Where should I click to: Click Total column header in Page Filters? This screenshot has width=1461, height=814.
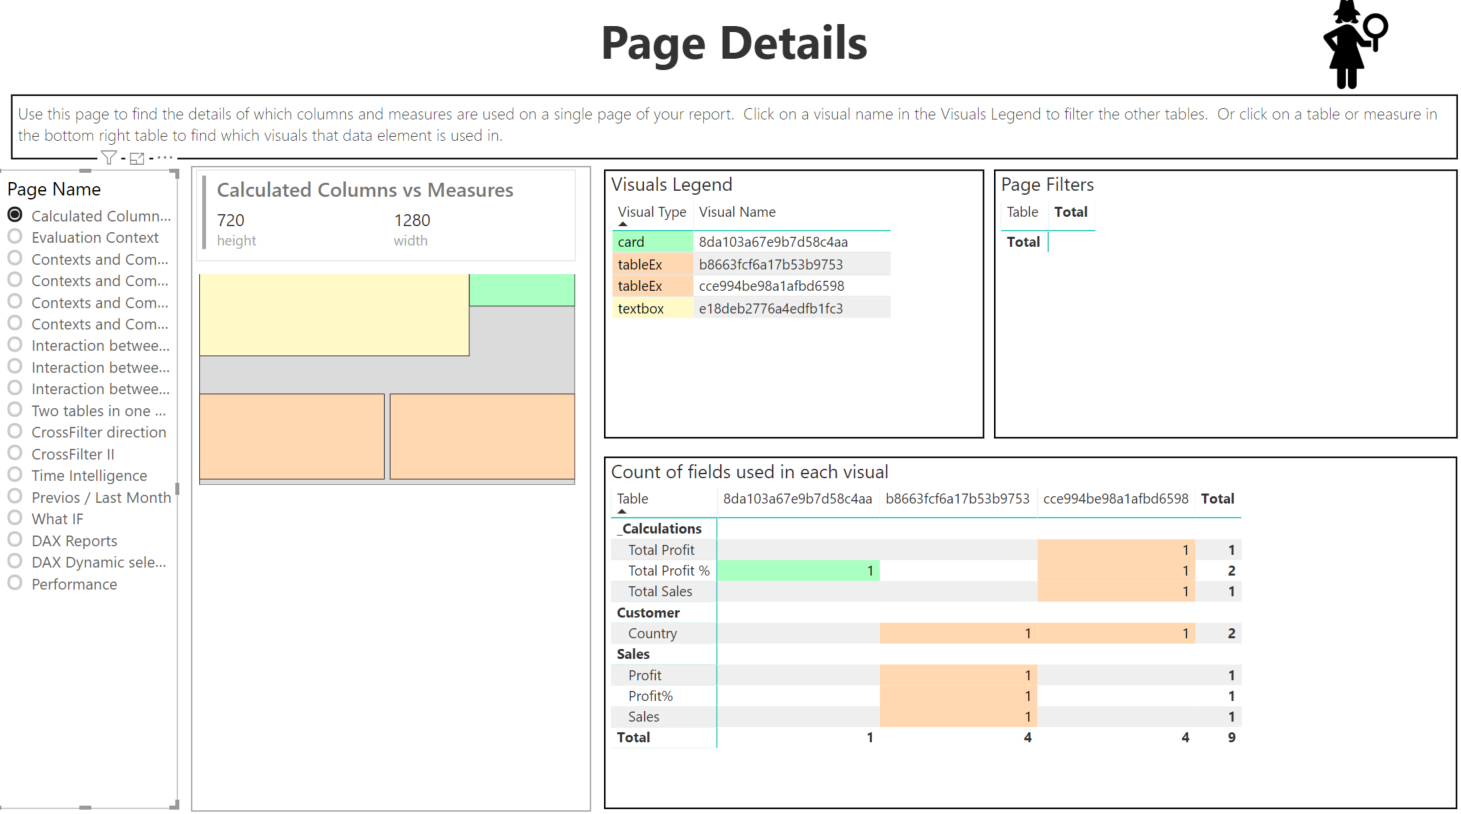click(x=1070, y=212)
